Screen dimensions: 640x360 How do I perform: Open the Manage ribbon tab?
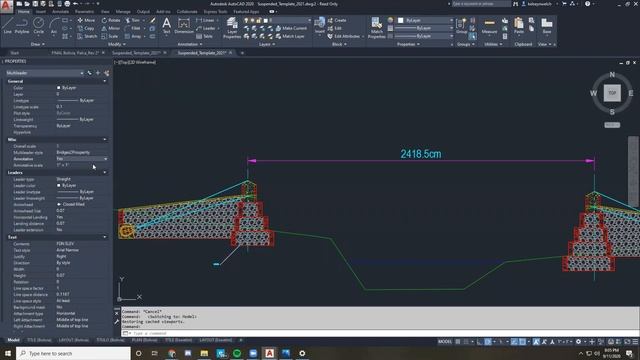123,11
